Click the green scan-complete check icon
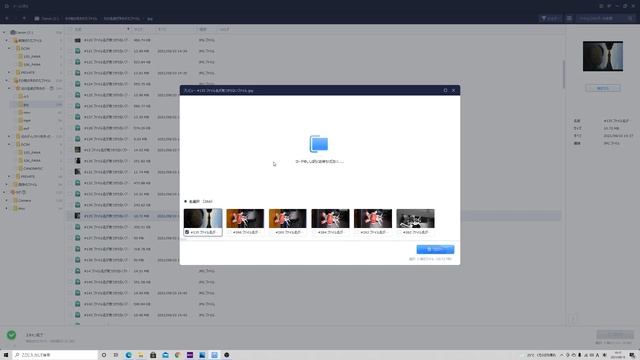Screen dimensions: 640x360 coord(11,335)
